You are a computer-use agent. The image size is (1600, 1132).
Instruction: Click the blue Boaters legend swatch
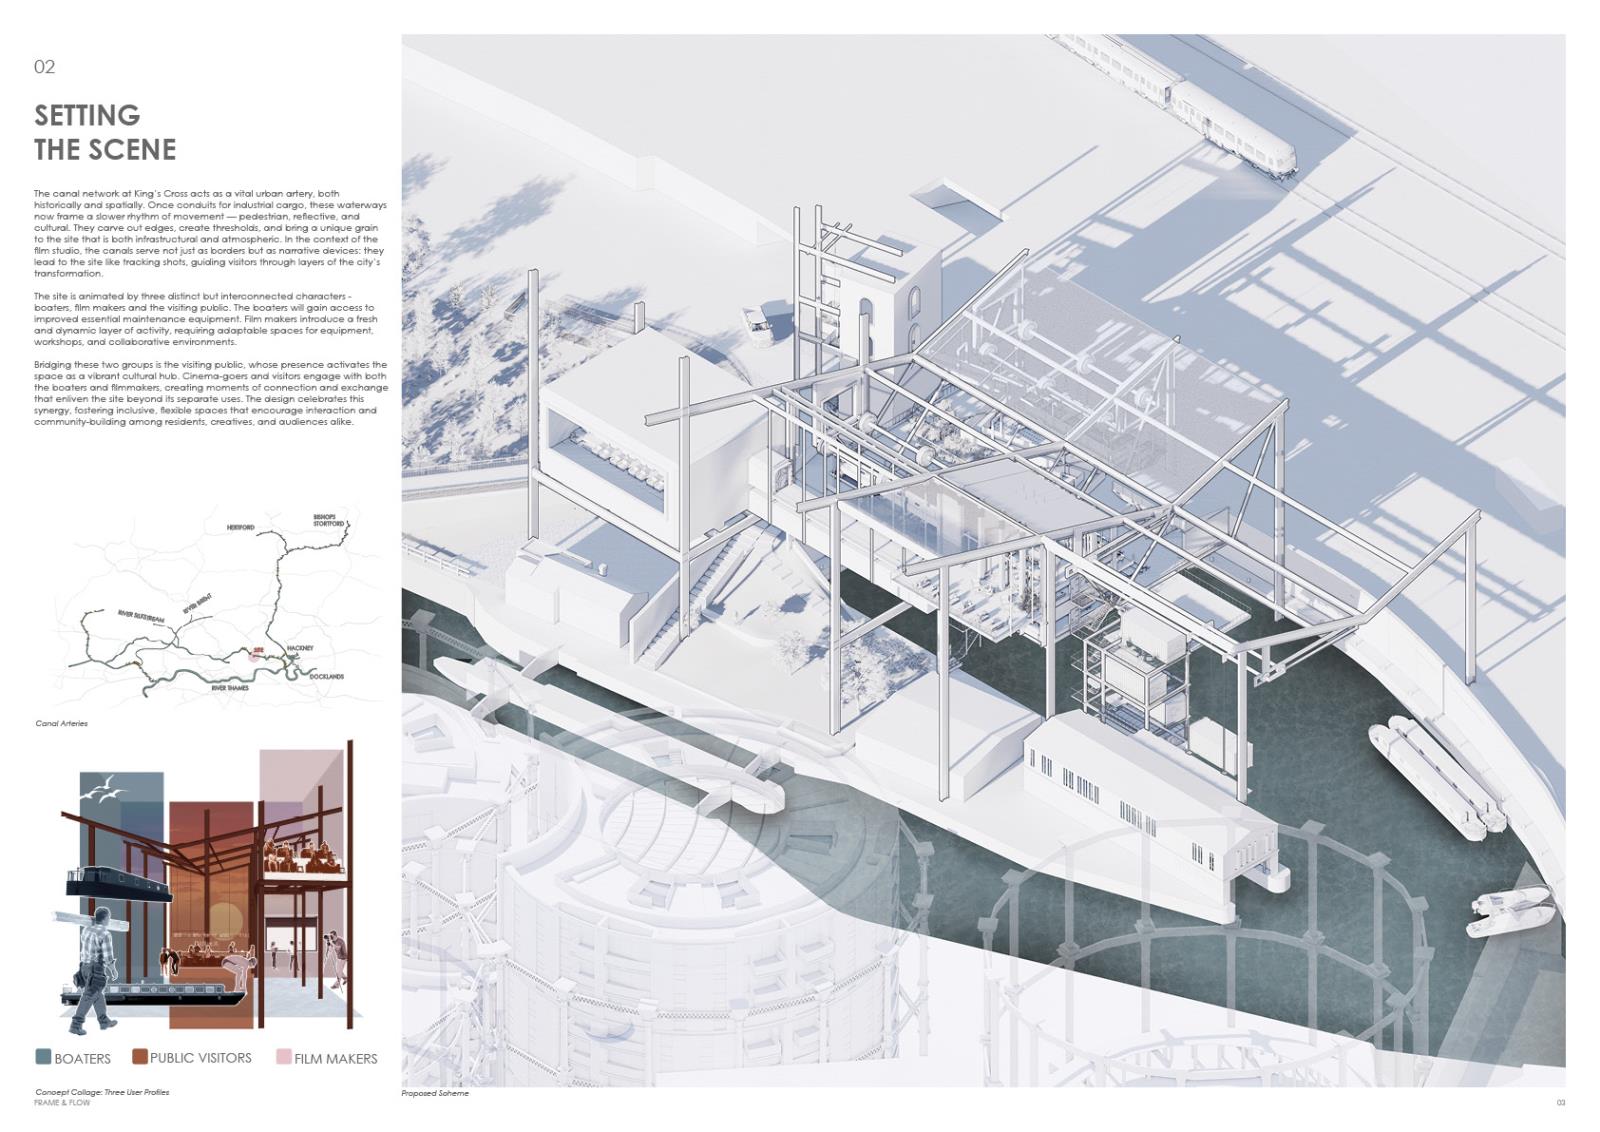click(43, 1057)
